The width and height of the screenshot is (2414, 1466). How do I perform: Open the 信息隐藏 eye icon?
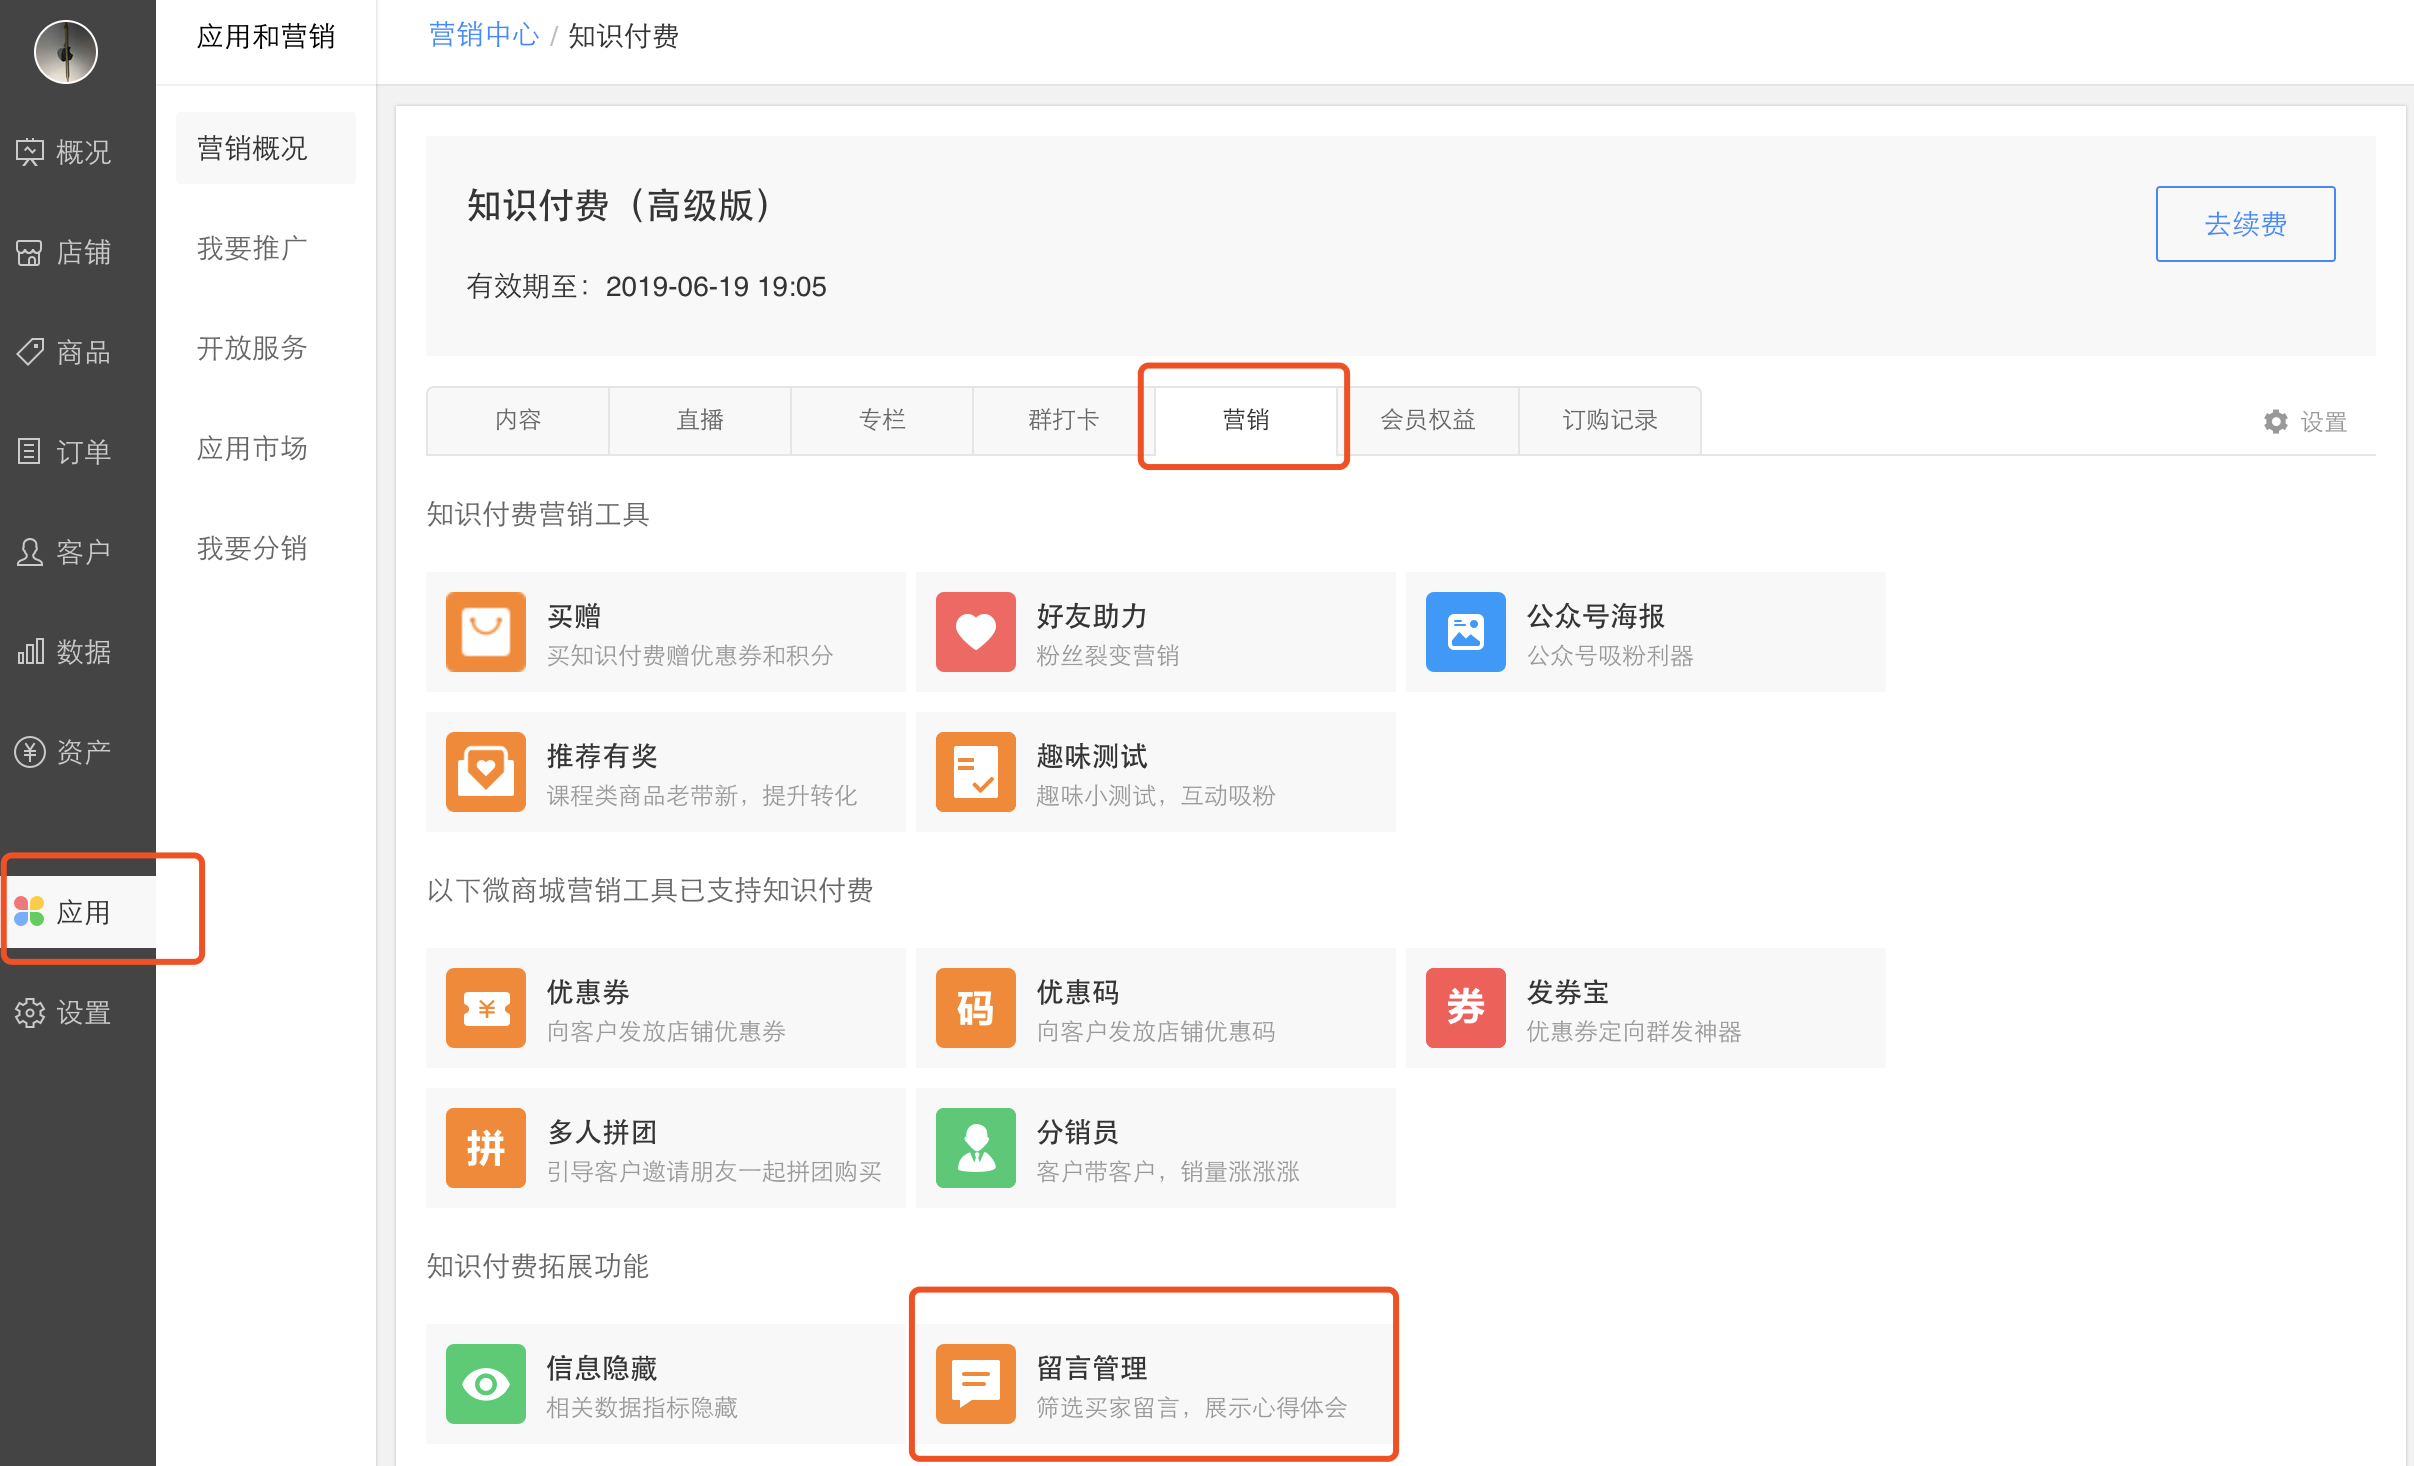point(485,1383)
